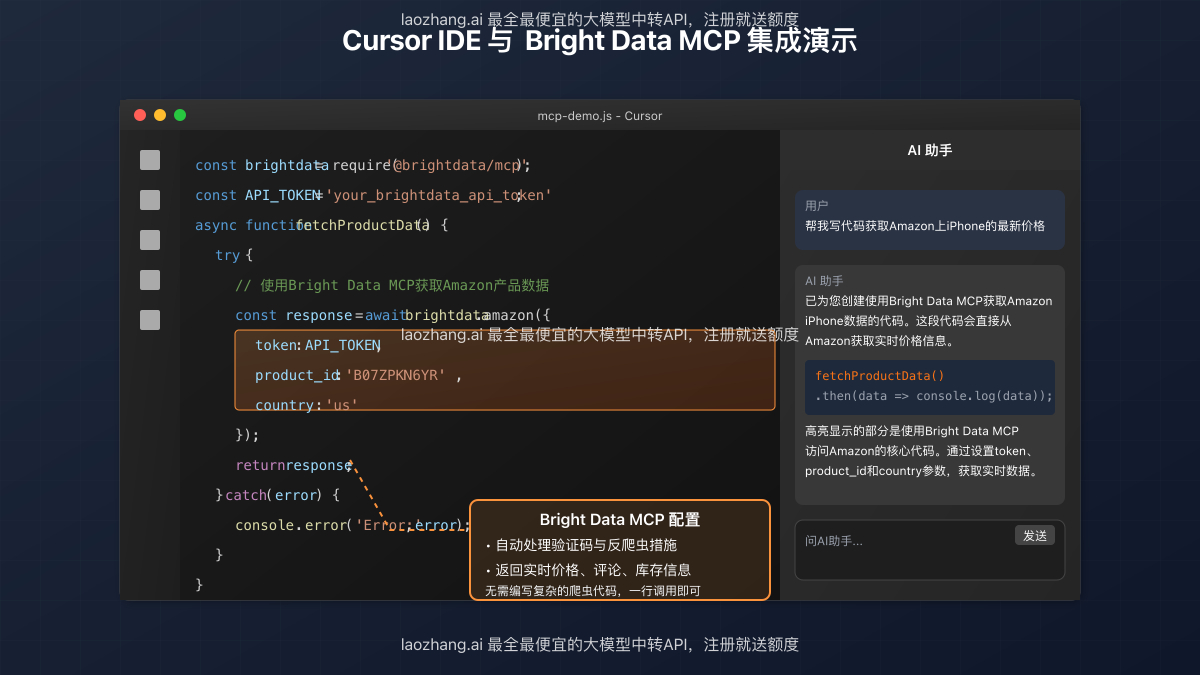Viewport: 1200px width, 675px height.
Task: Click the 'your_brightdata_api_token' string
Action: coord(438,195)
